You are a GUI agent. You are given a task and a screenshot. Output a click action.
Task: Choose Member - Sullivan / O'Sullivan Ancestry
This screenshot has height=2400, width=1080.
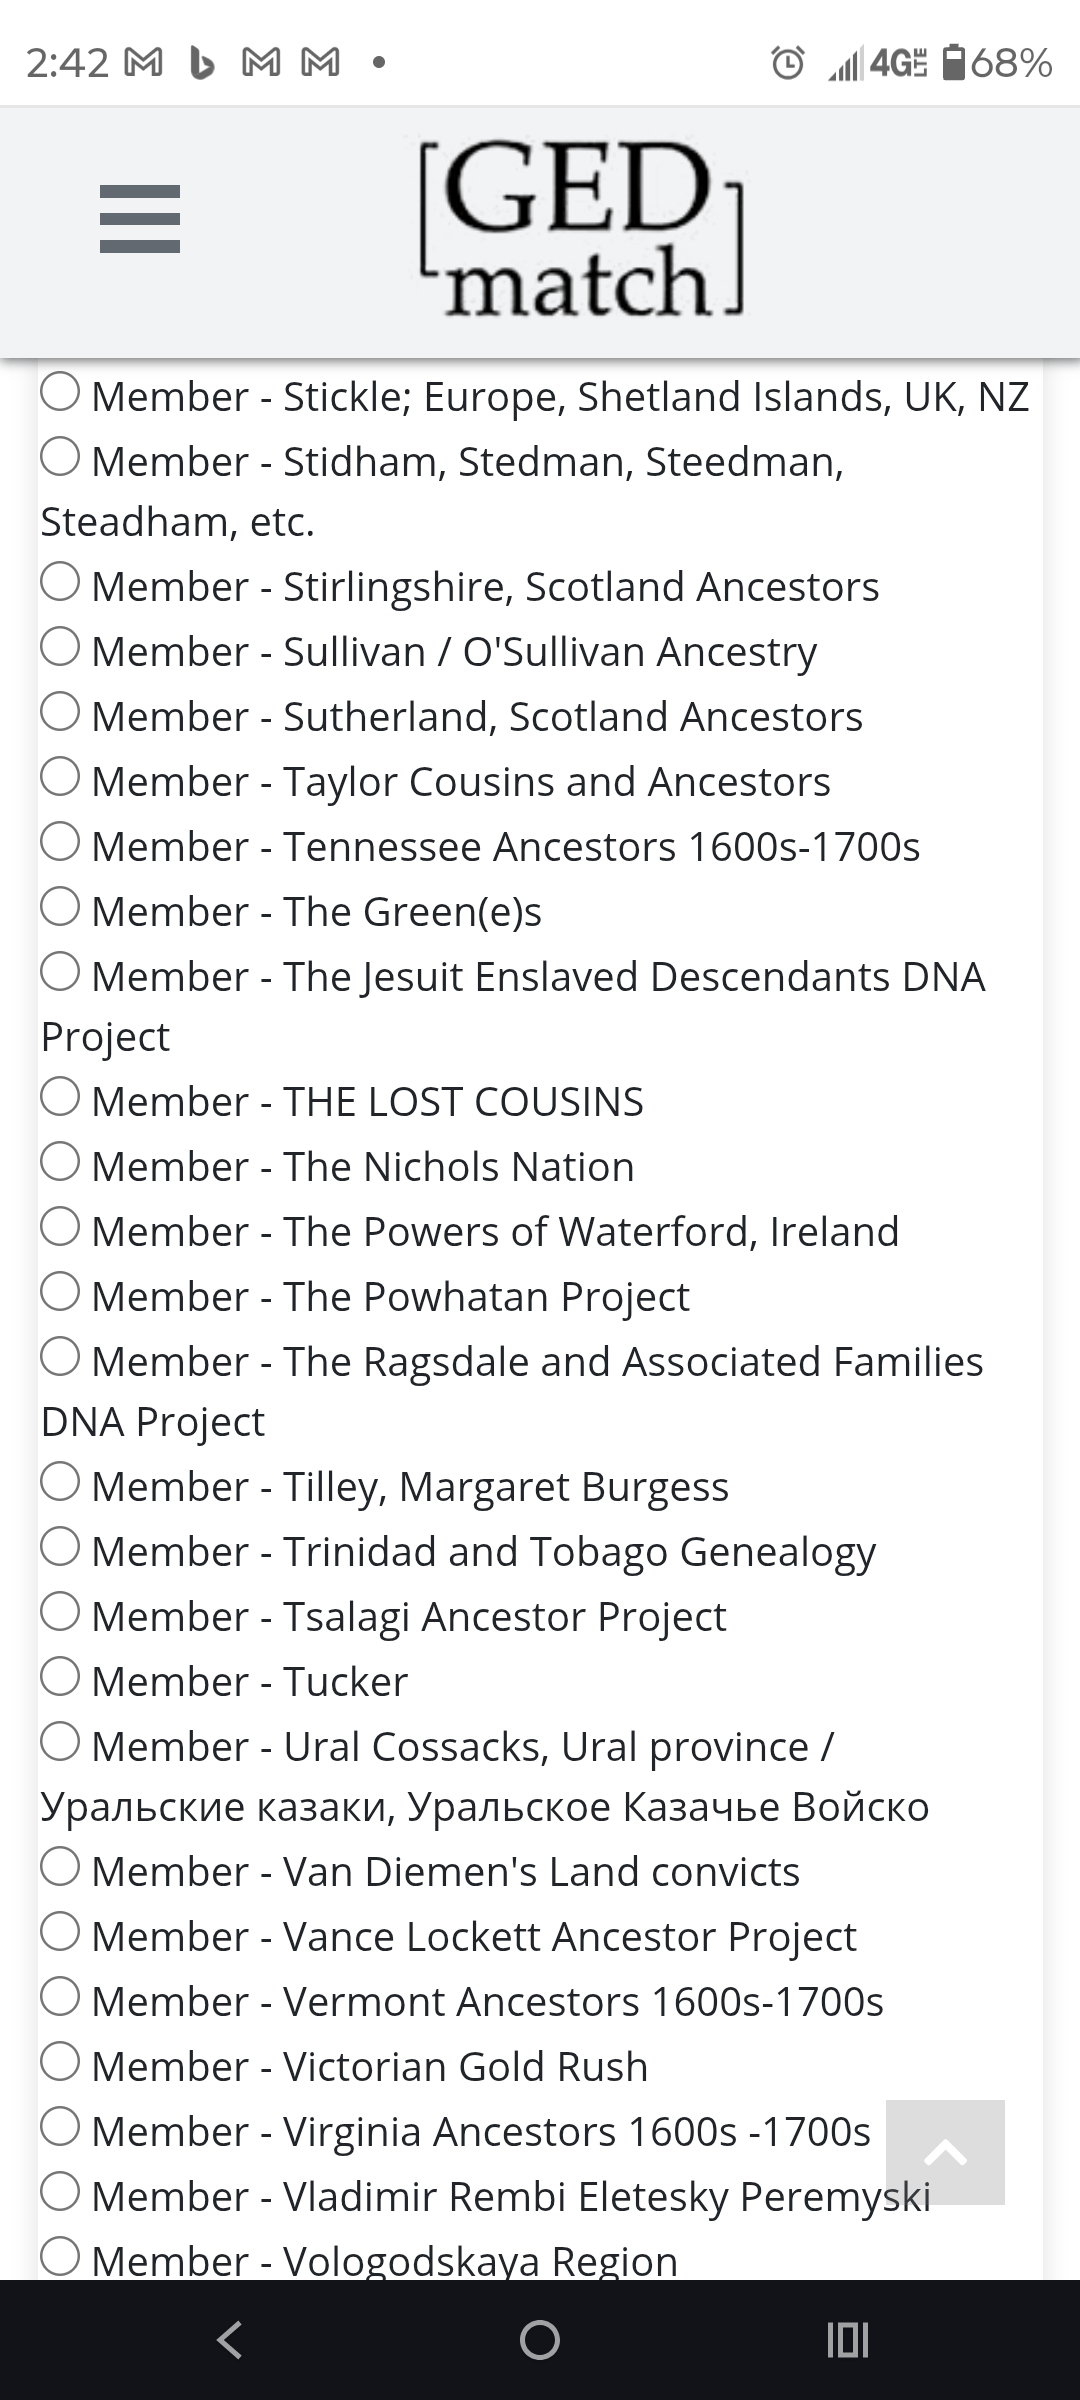pyautogui.click(x=59, y=651)
